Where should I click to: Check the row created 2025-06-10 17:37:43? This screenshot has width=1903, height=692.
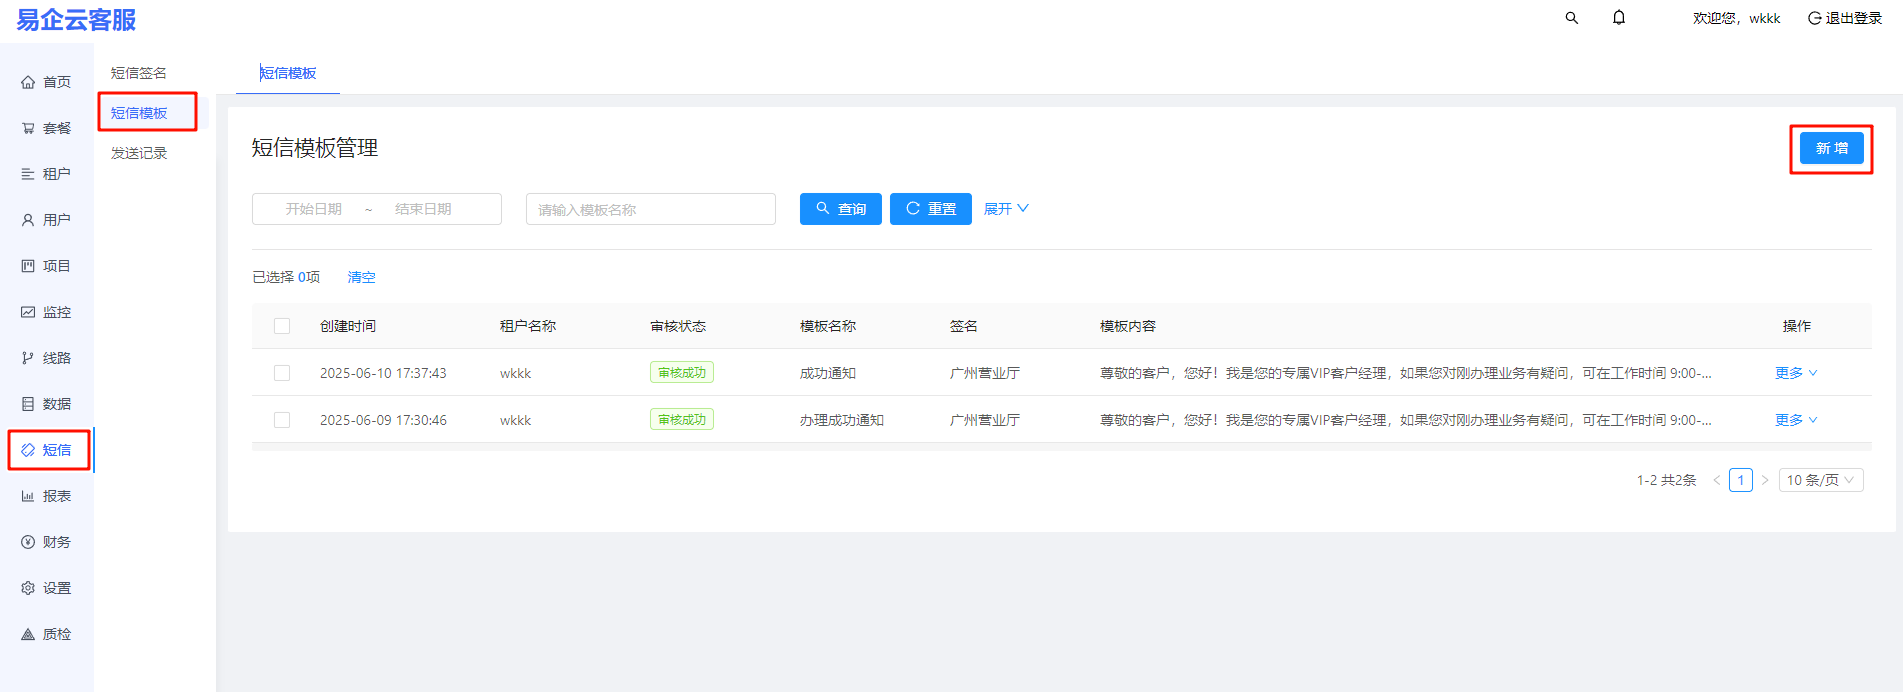click(x=282, y=373)
